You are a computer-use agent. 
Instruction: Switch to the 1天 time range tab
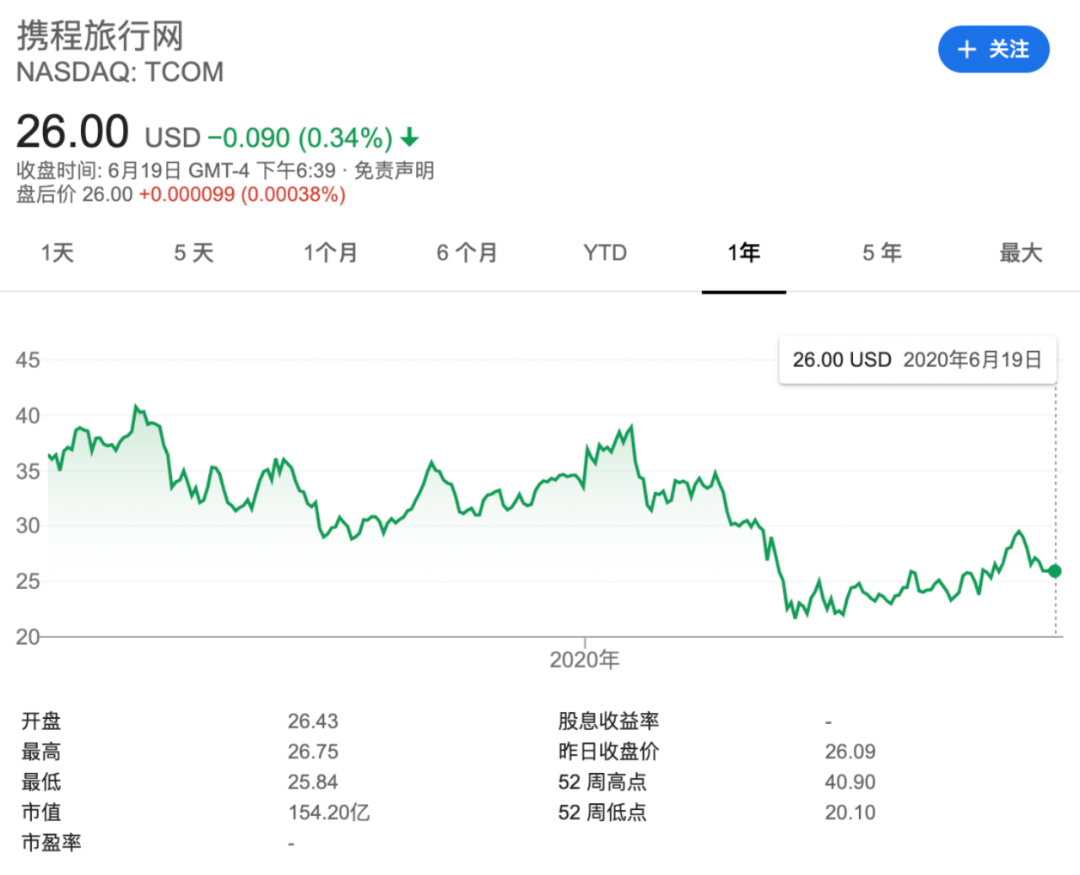[57, 253]
